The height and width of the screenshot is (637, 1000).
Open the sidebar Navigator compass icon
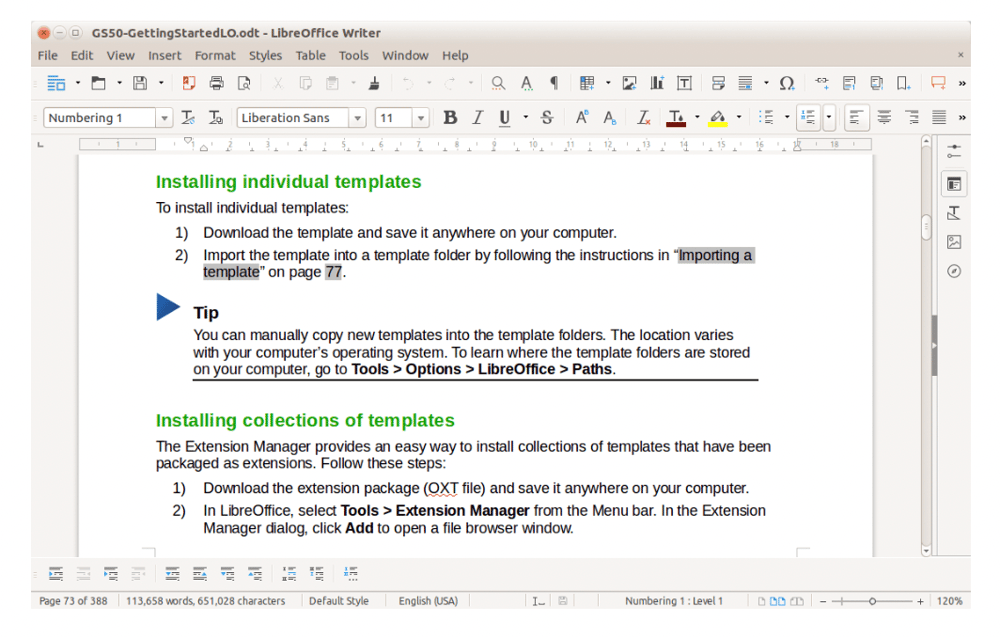954,271
